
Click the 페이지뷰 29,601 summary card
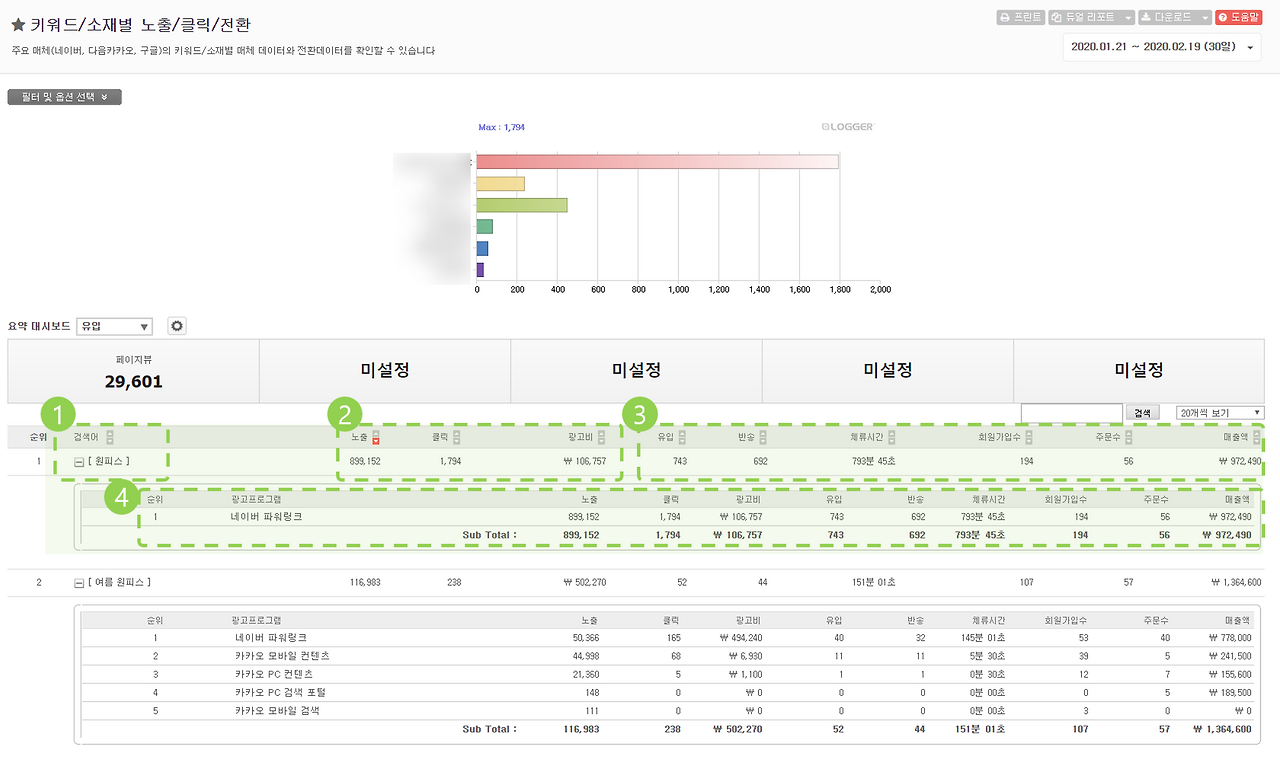[133, 371]
